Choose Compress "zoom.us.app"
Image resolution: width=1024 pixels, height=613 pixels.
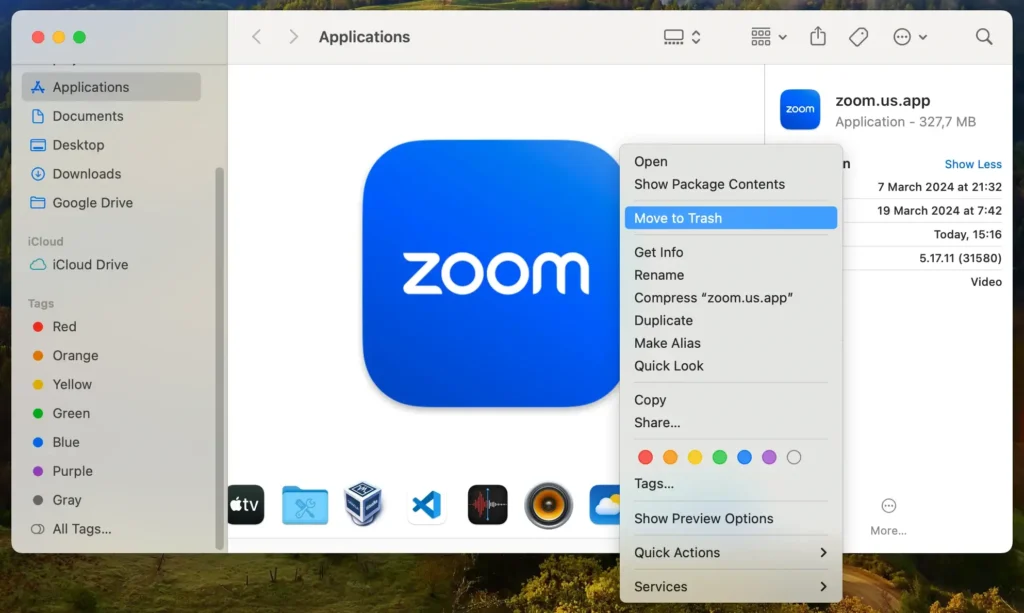tap(731, 298)
